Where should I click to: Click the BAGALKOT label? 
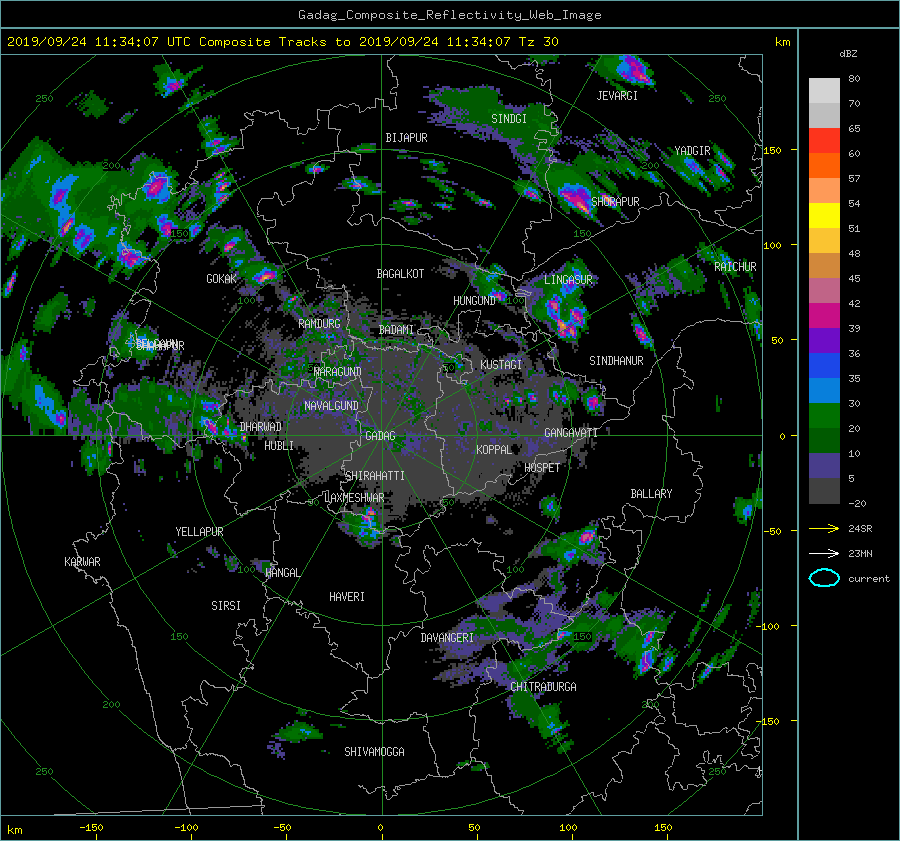(x=400, y=274)
